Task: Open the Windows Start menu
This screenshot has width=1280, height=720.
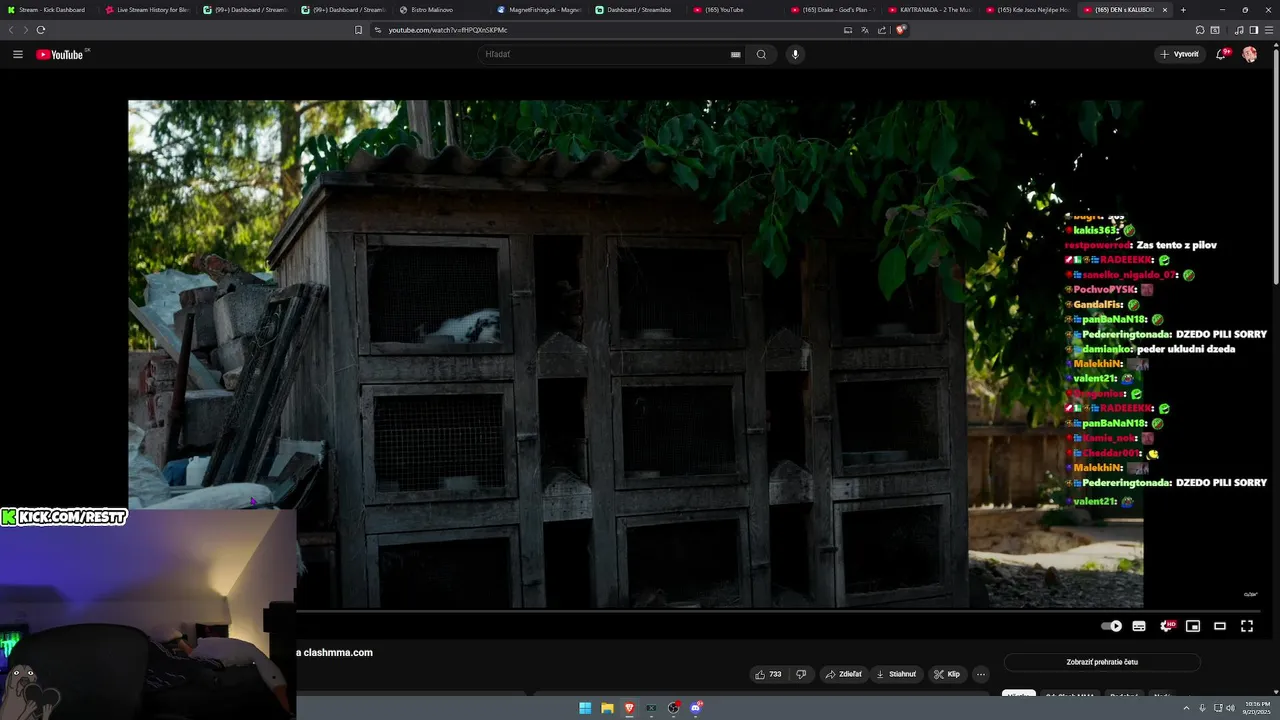Action: click(585, 708)
